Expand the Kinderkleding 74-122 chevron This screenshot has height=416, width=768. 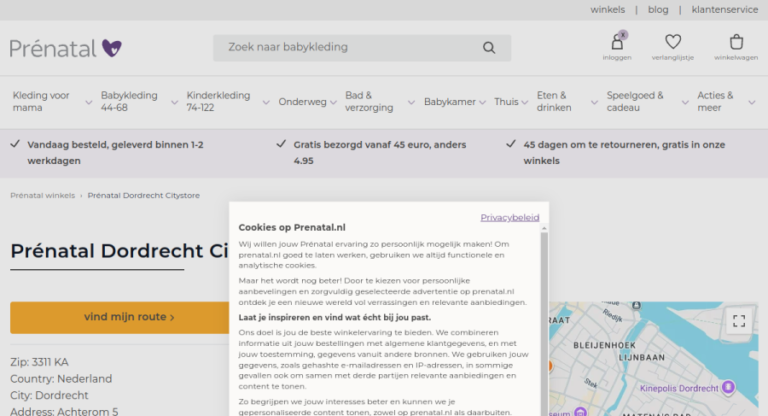(266, 102)
